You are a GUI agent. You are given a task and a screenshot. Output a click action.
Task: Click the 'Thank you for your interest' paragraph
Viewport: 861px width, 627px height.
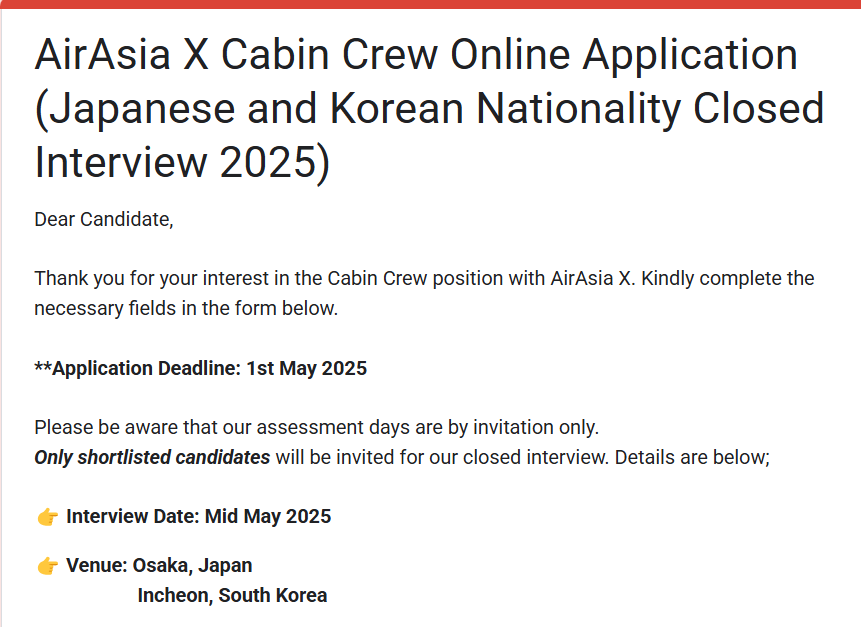424,293
